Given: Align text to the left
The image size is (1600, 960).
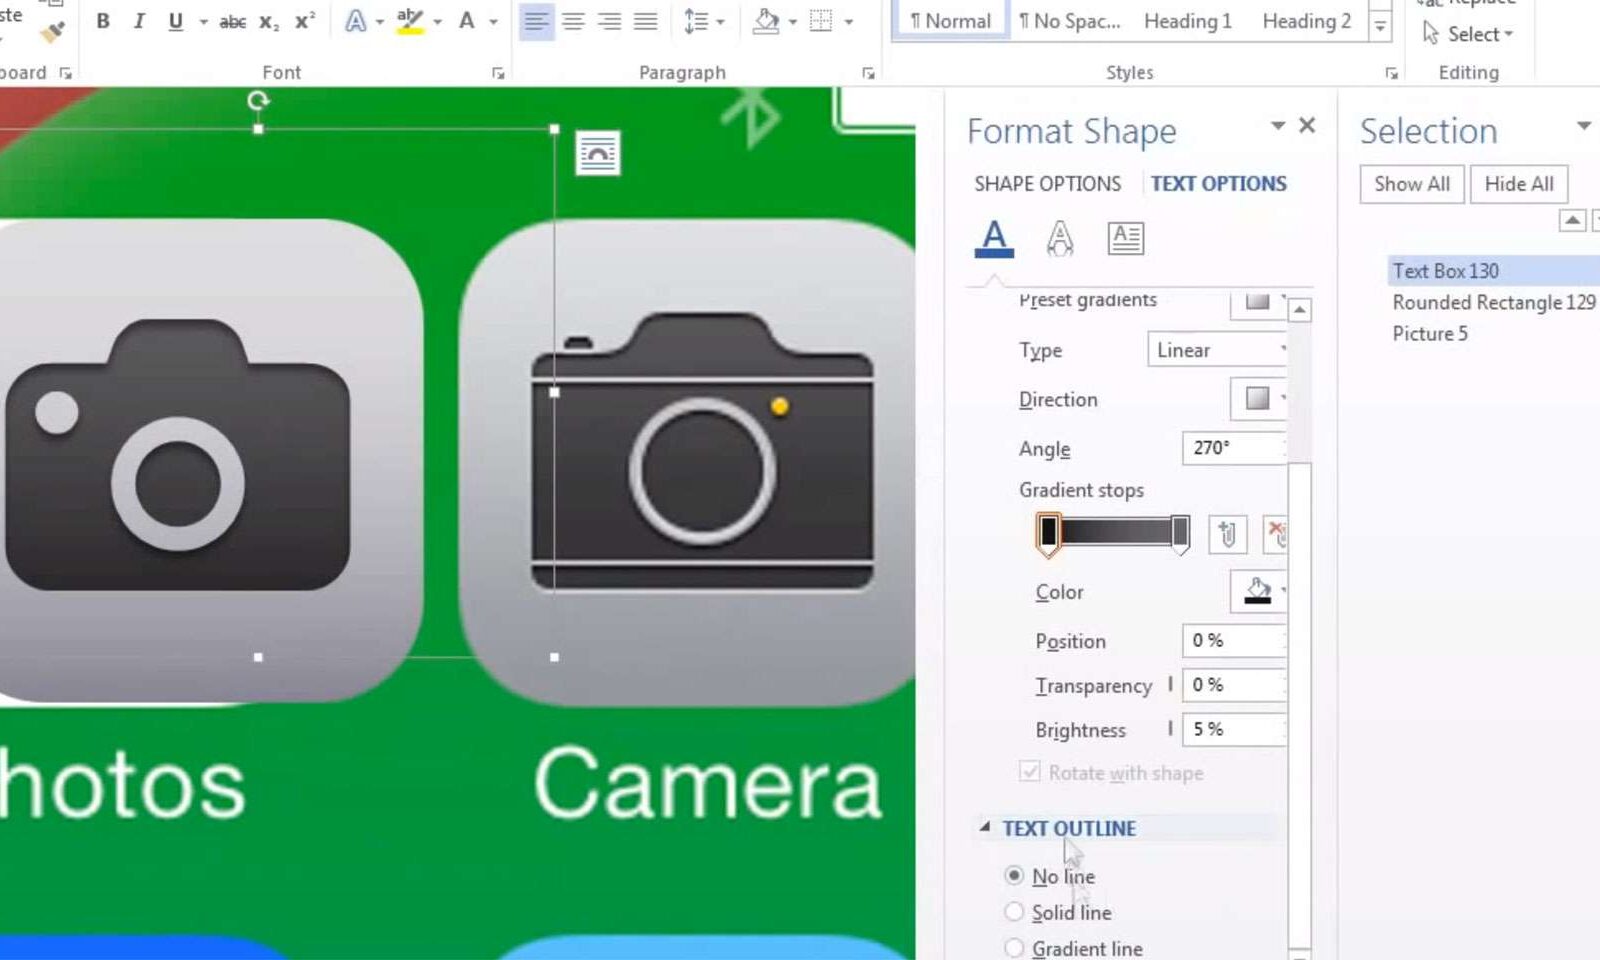Looking at the screenshot, I should coord(536,21).
